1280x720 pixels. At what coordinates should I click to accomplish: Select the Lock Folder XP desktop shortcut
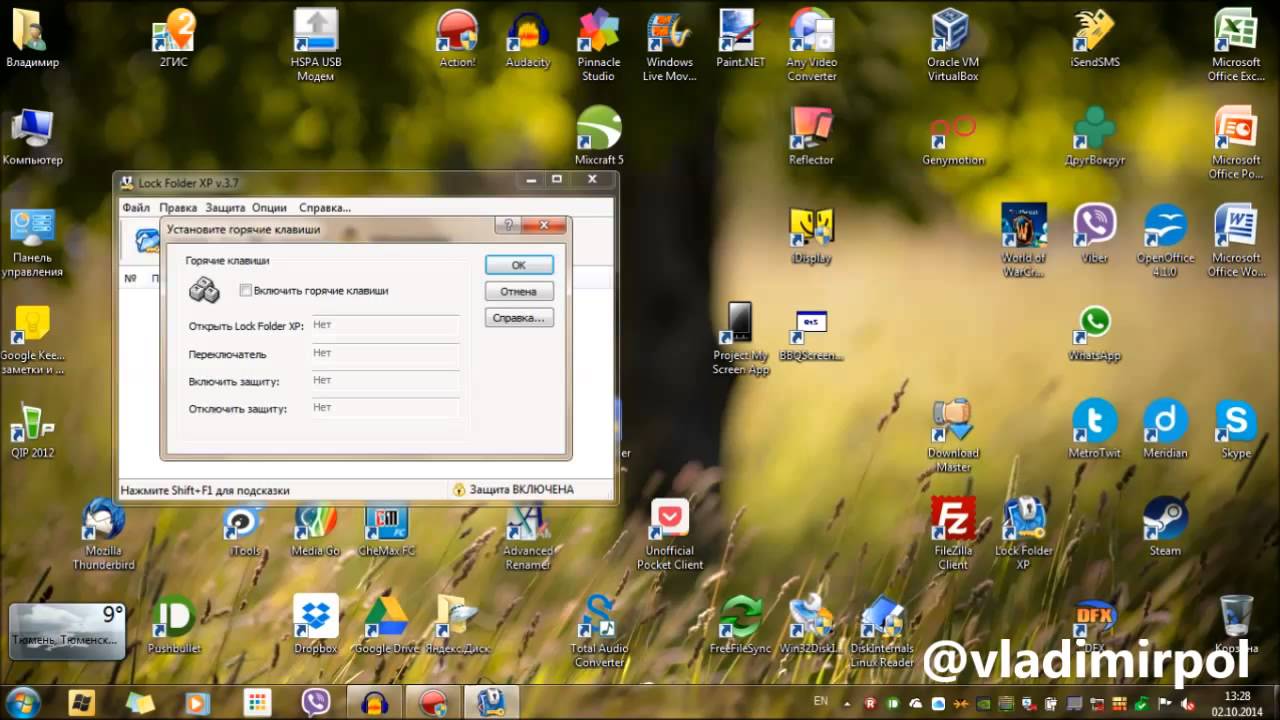coord(1024,535)
